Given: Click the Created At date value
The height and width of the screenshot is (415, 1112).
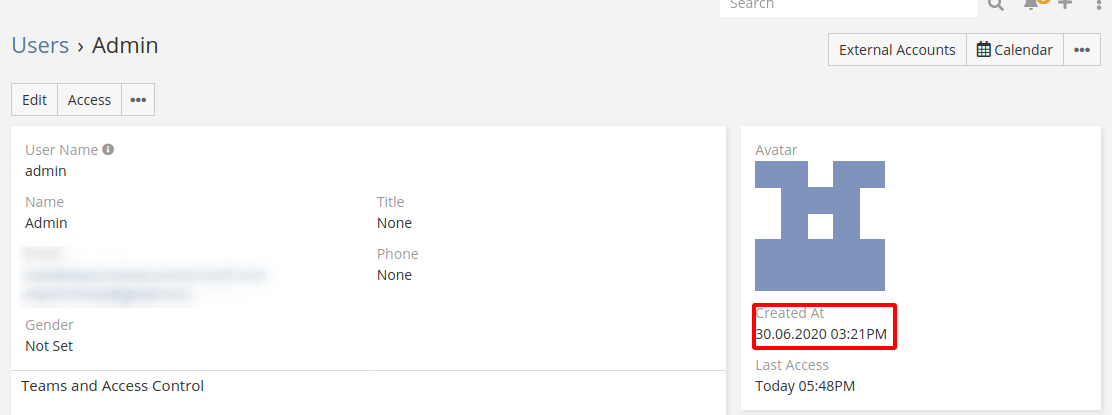Looking at the screenshot, I should point(820,334).
